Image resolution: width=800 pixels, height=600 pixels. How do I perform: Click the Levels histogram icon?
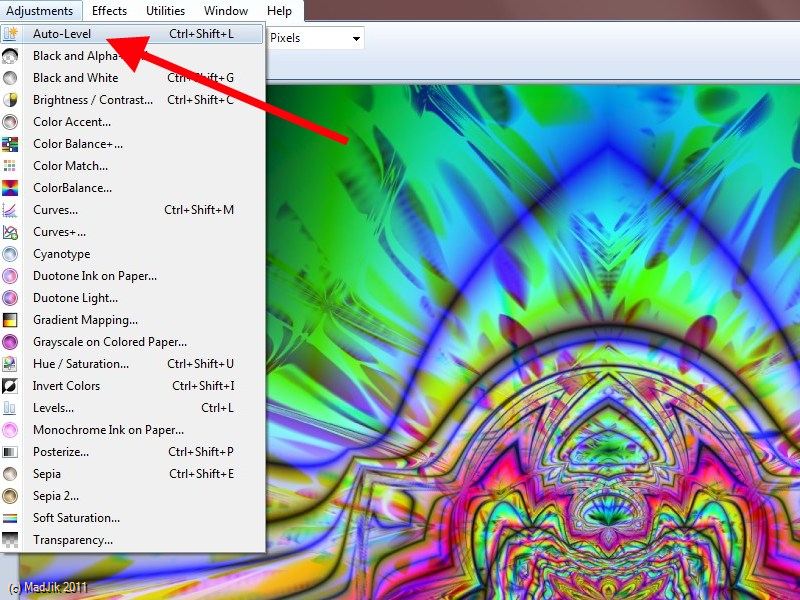pyautogui.click(x=10, y=408)
